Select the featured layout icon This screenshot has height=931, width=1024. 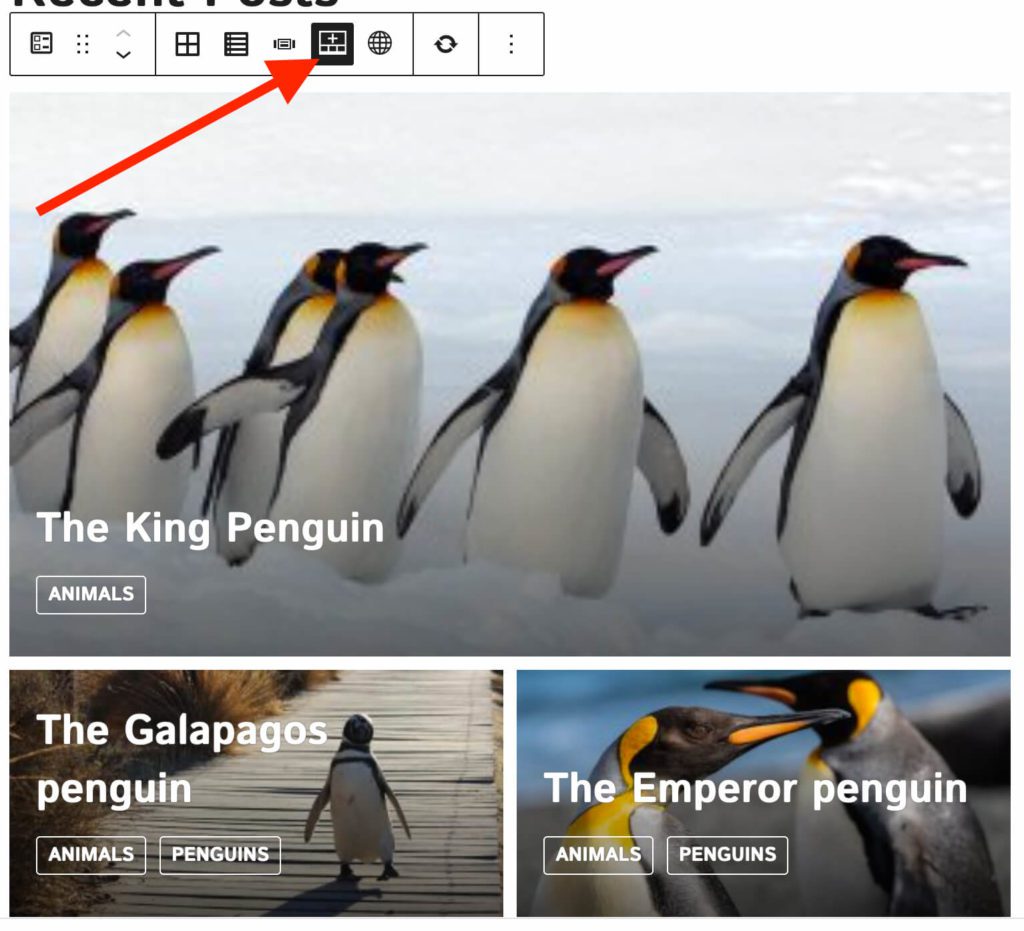point(332,44)
